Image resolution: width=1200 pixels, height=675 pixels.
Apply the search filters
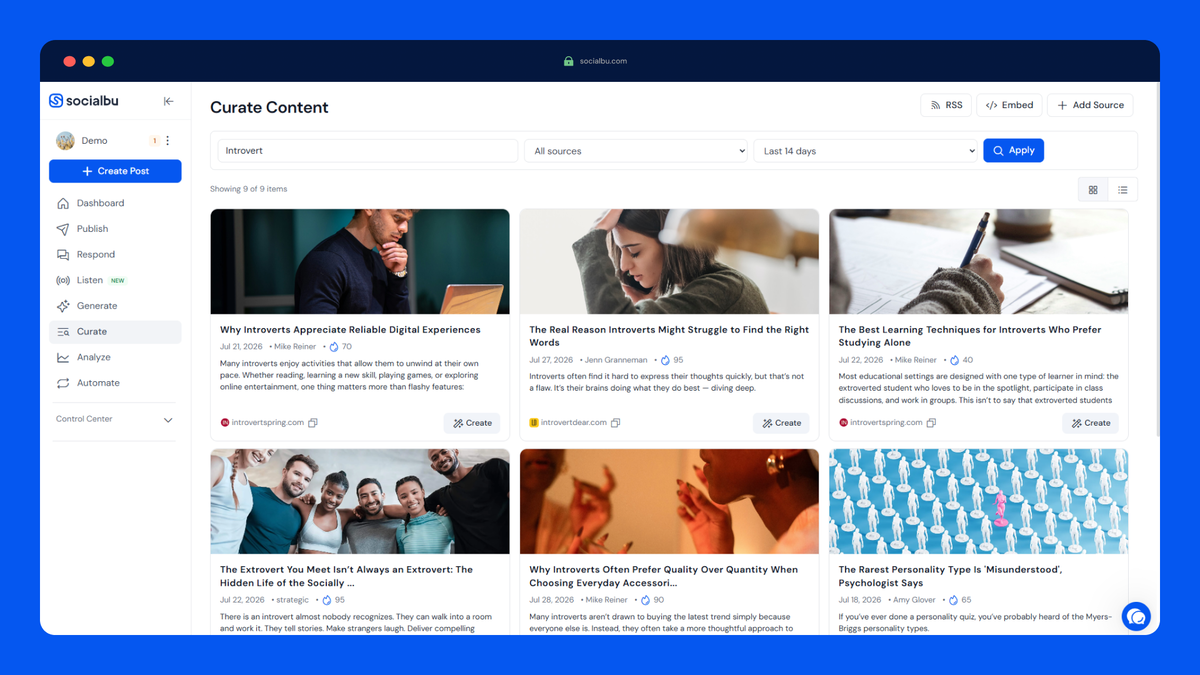(1014, 151)
